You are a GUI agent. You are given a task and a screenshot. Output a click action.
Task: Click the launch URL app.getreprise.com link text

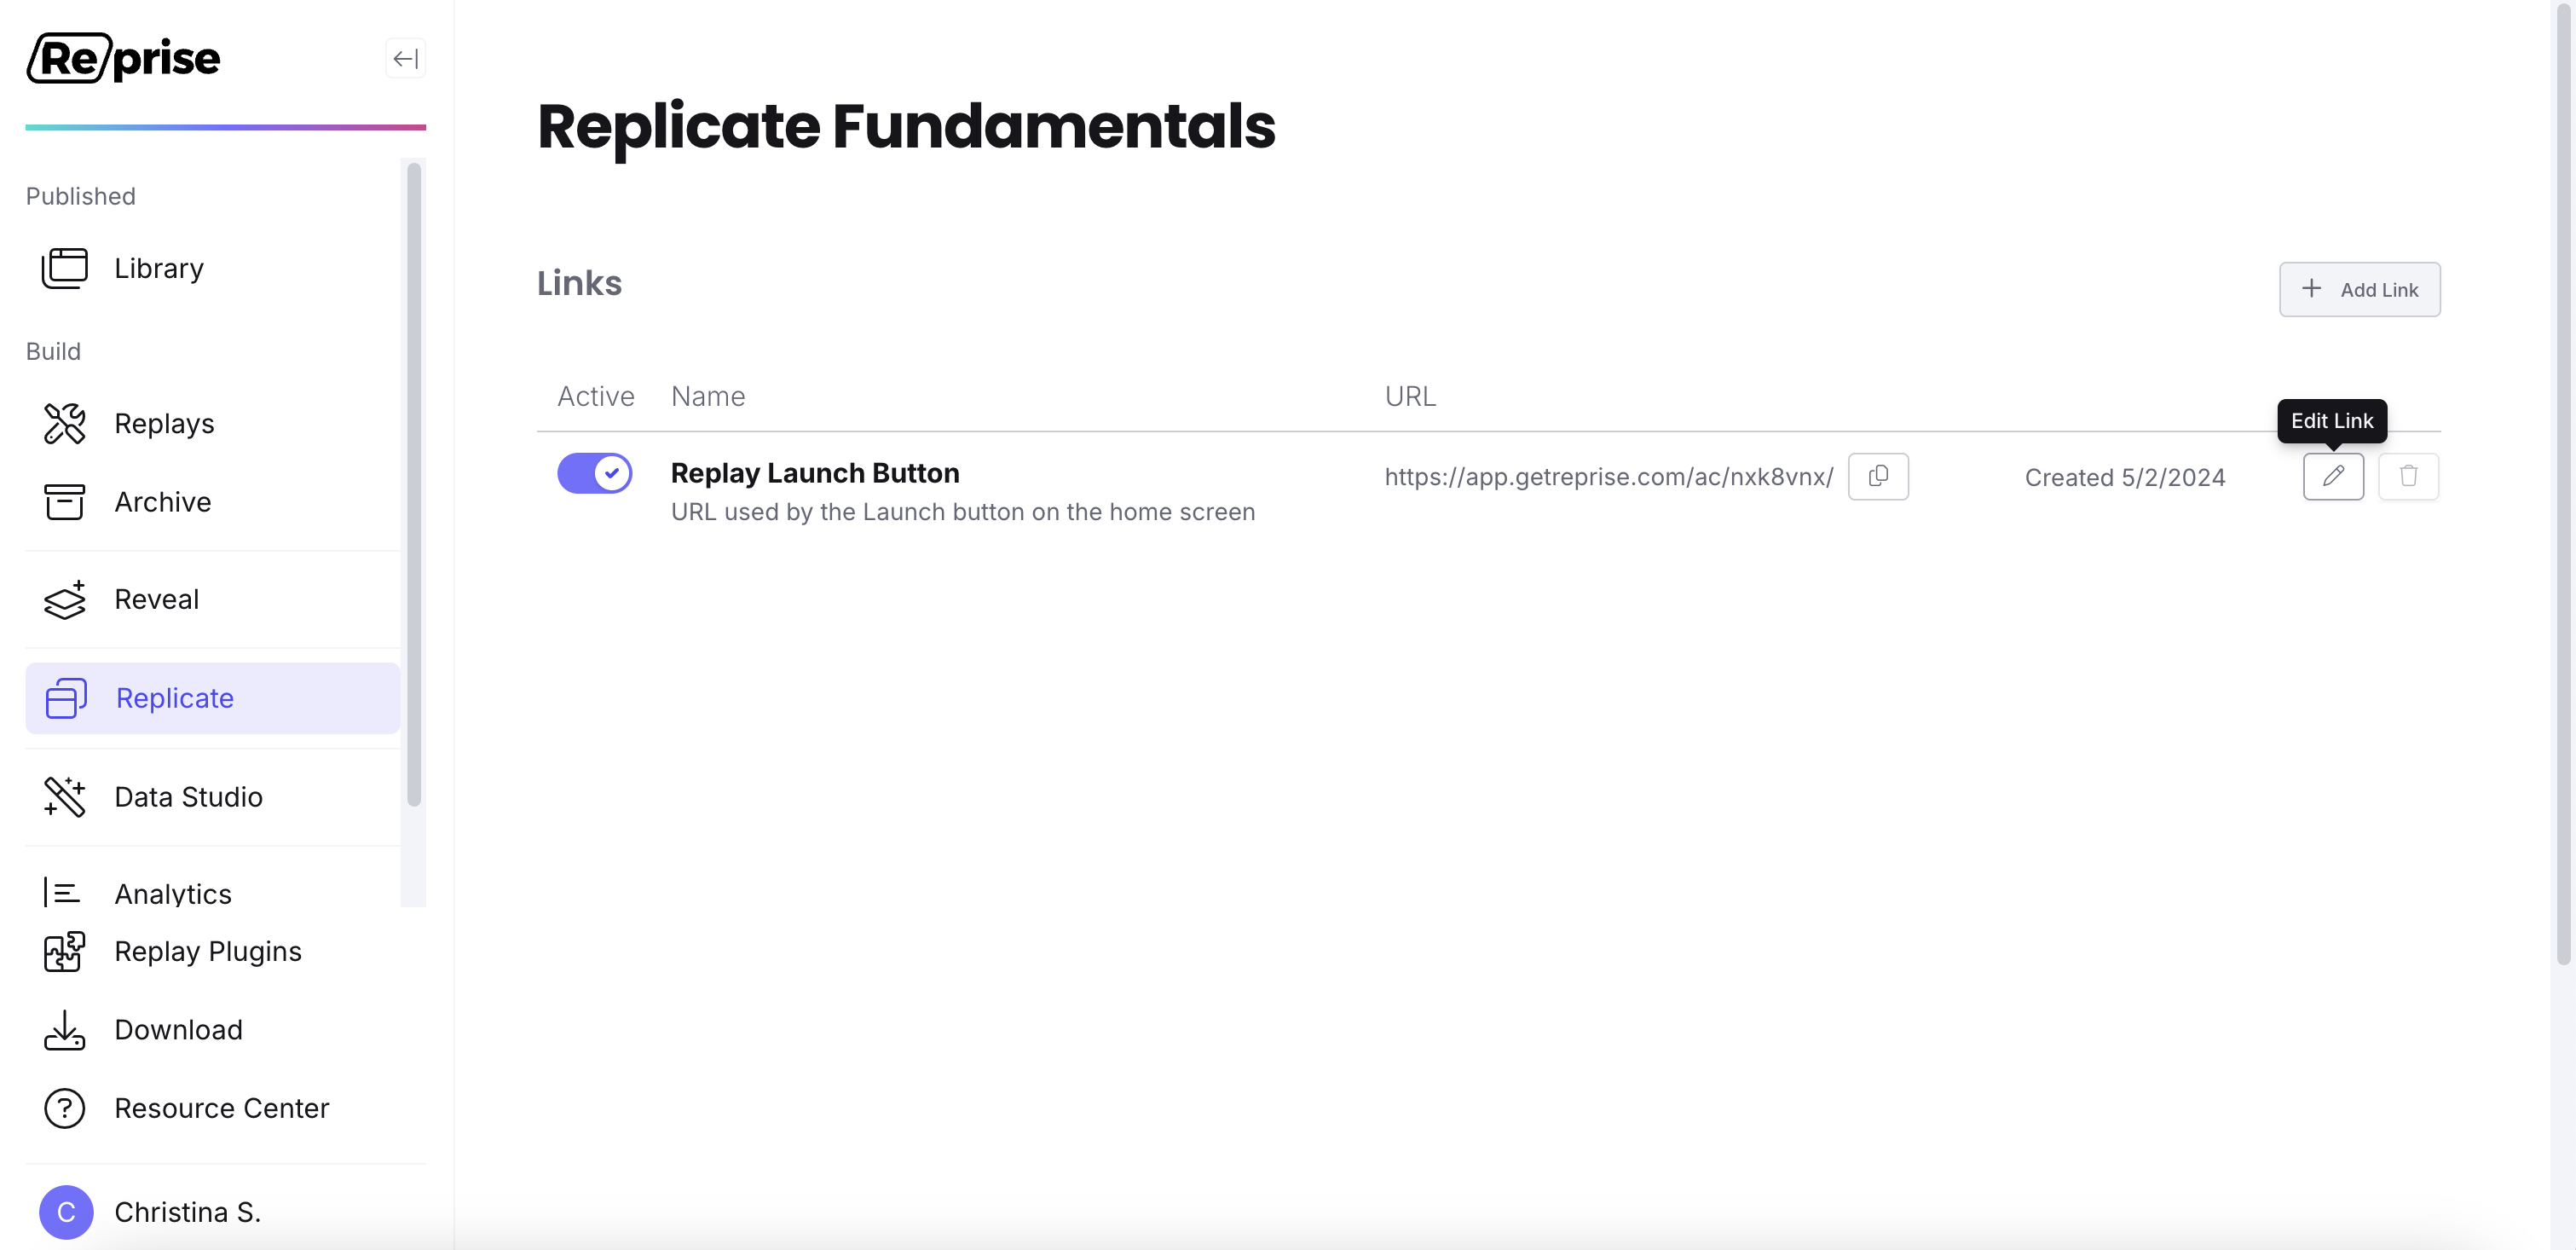coord(1608,477)
